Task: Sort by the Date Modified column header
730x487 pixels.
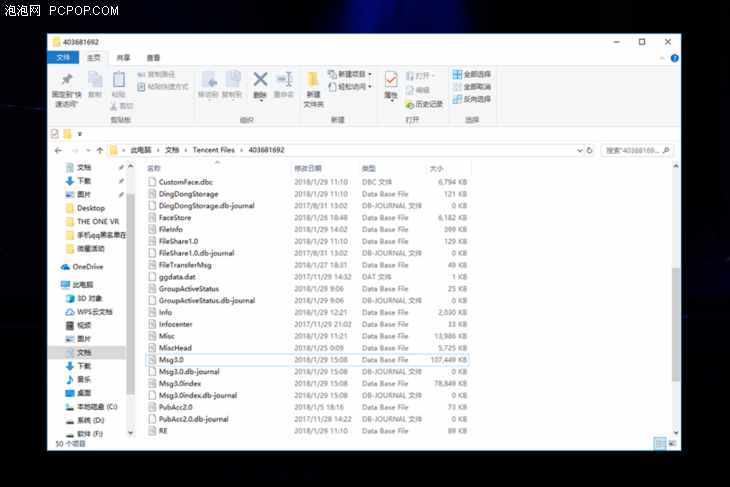Action: tap(308, 169)
